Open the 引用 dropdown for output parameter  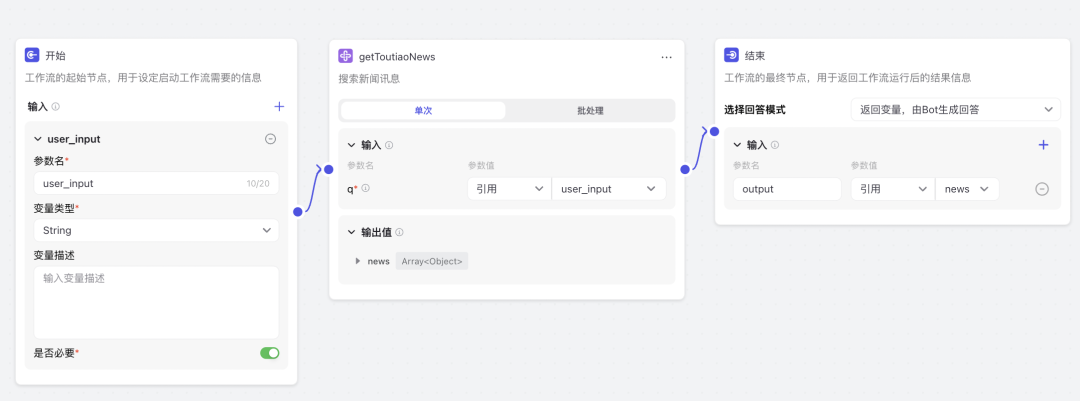[x=893, y=189]
